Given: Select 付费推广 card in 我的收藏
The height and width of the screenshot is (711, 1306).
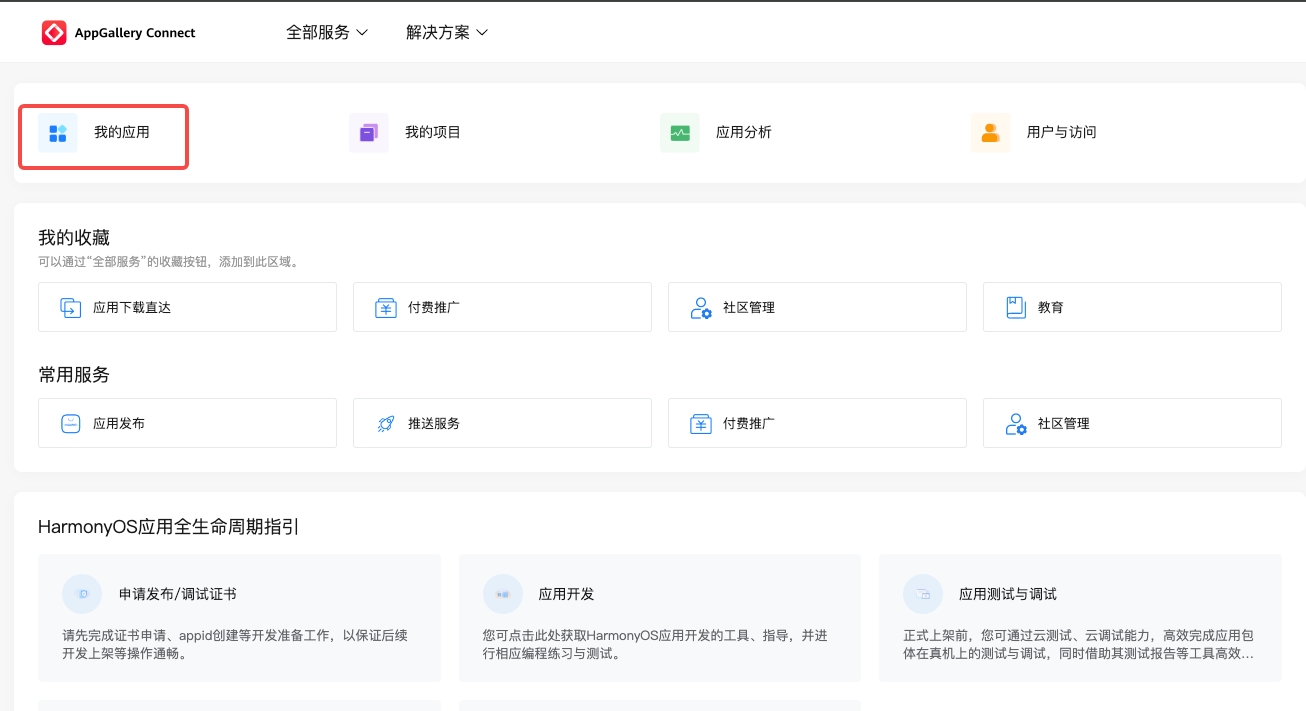Looking at the screenshot, I should tap(502, 307).
